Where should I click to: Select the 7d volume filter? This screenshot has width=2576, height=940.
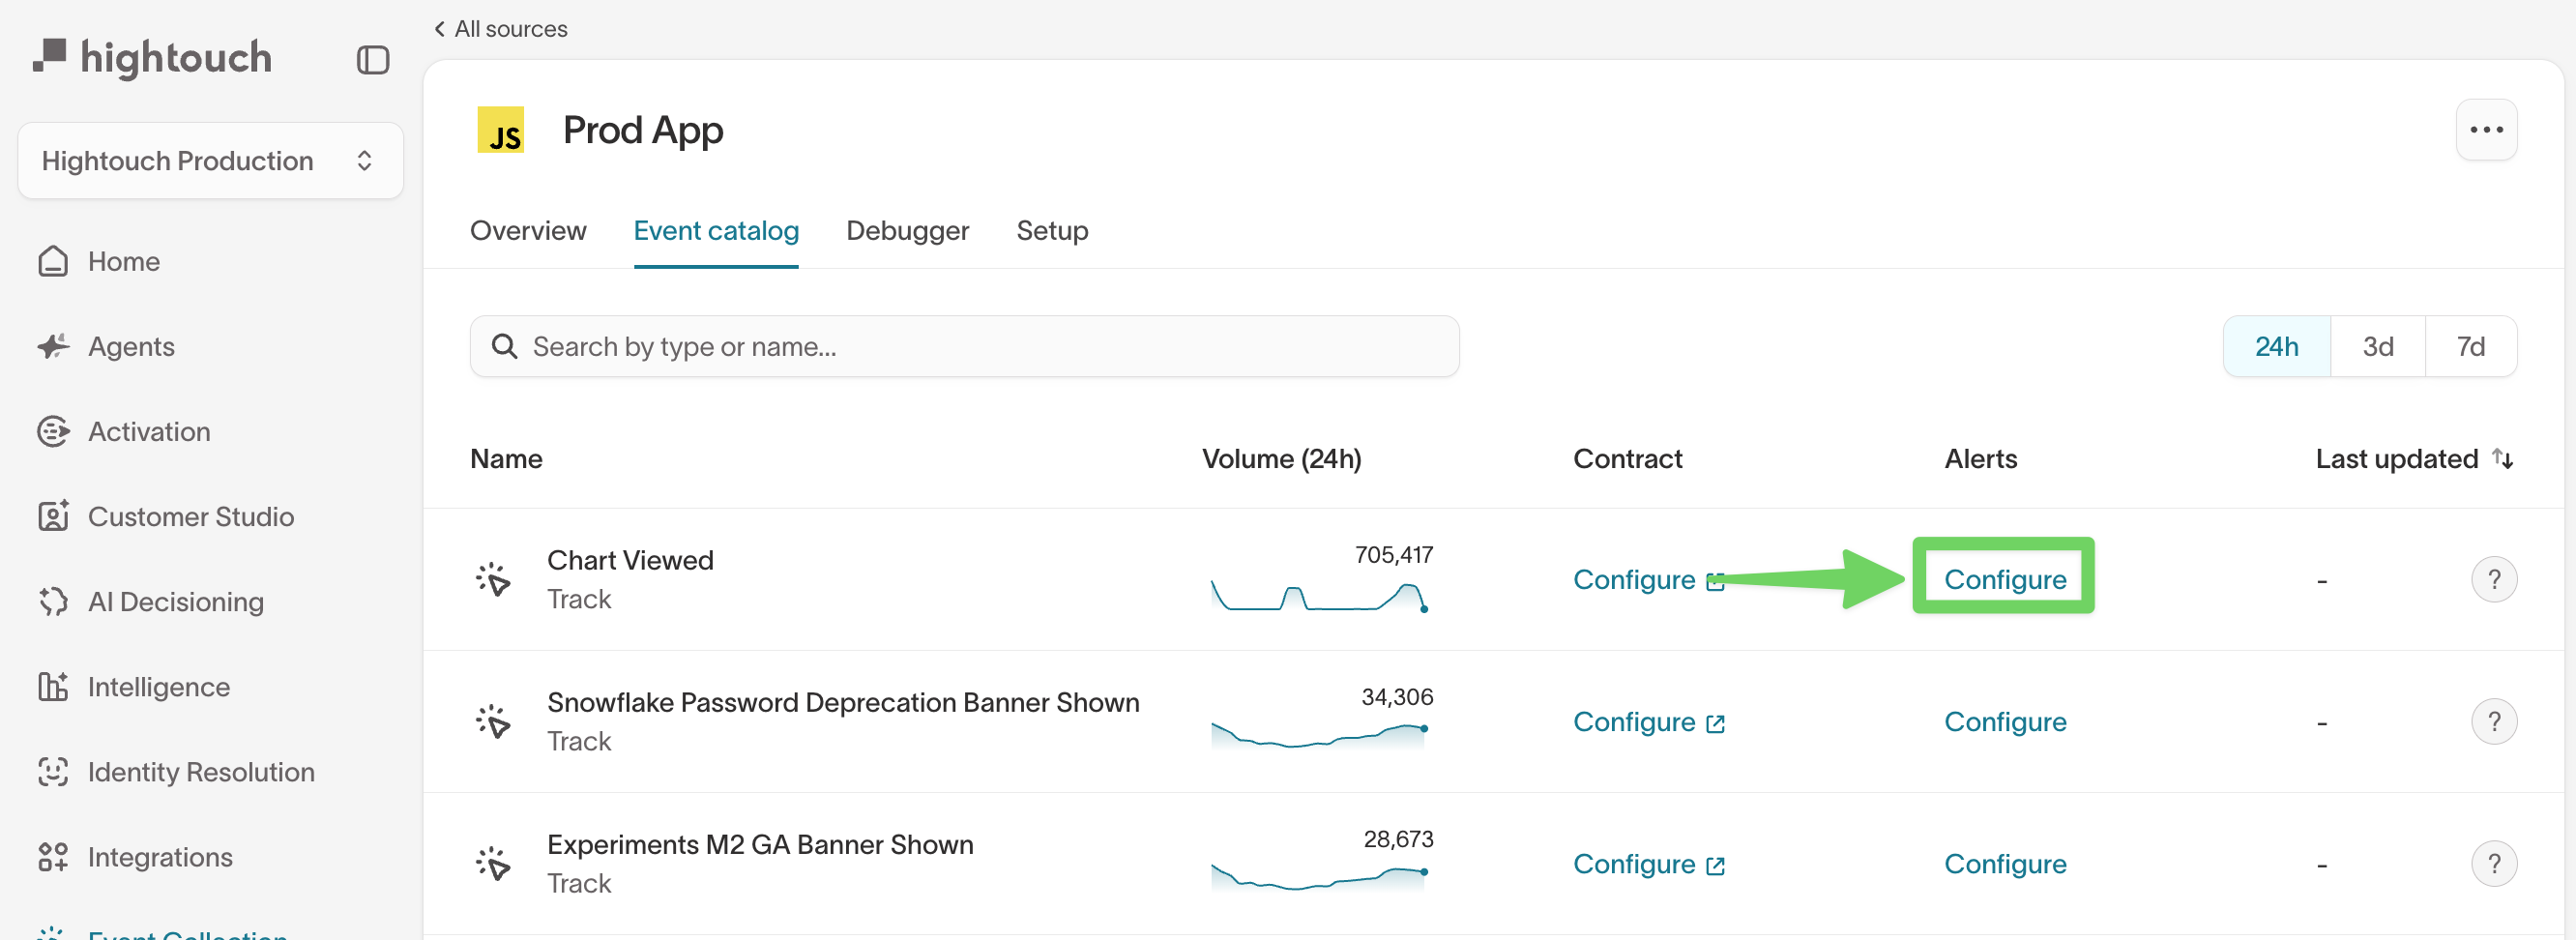click(2471, 346)
